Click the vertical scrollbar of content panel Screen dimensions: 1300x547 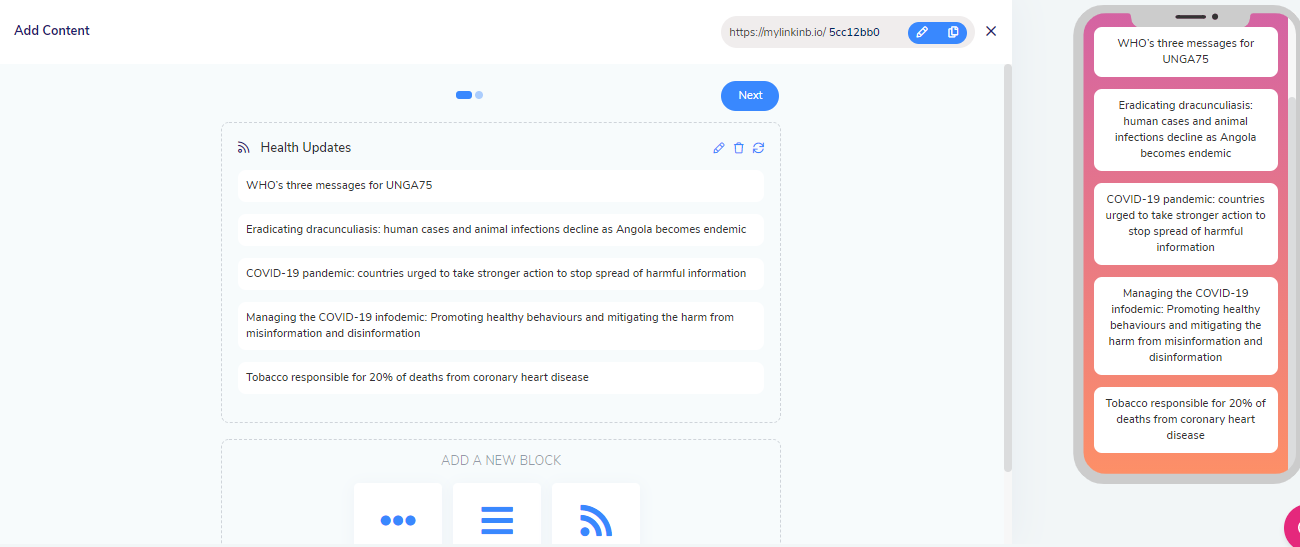(x=1007, y=268)
